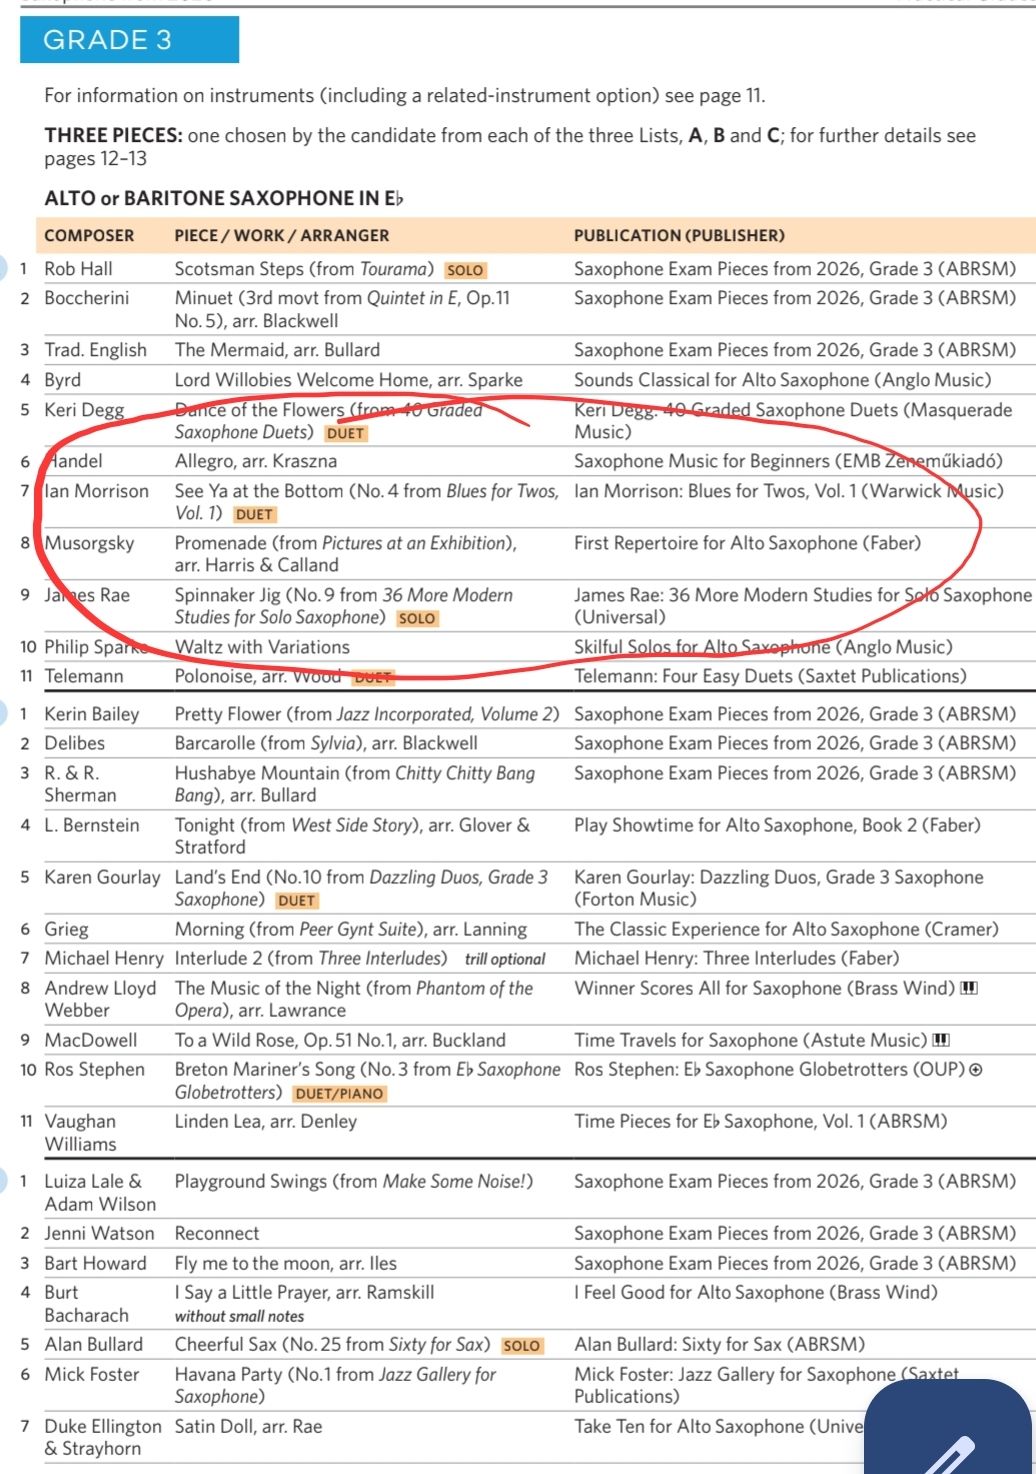
Task: Select Allegro, arr. Kraszna
Action: coord(256,461)
